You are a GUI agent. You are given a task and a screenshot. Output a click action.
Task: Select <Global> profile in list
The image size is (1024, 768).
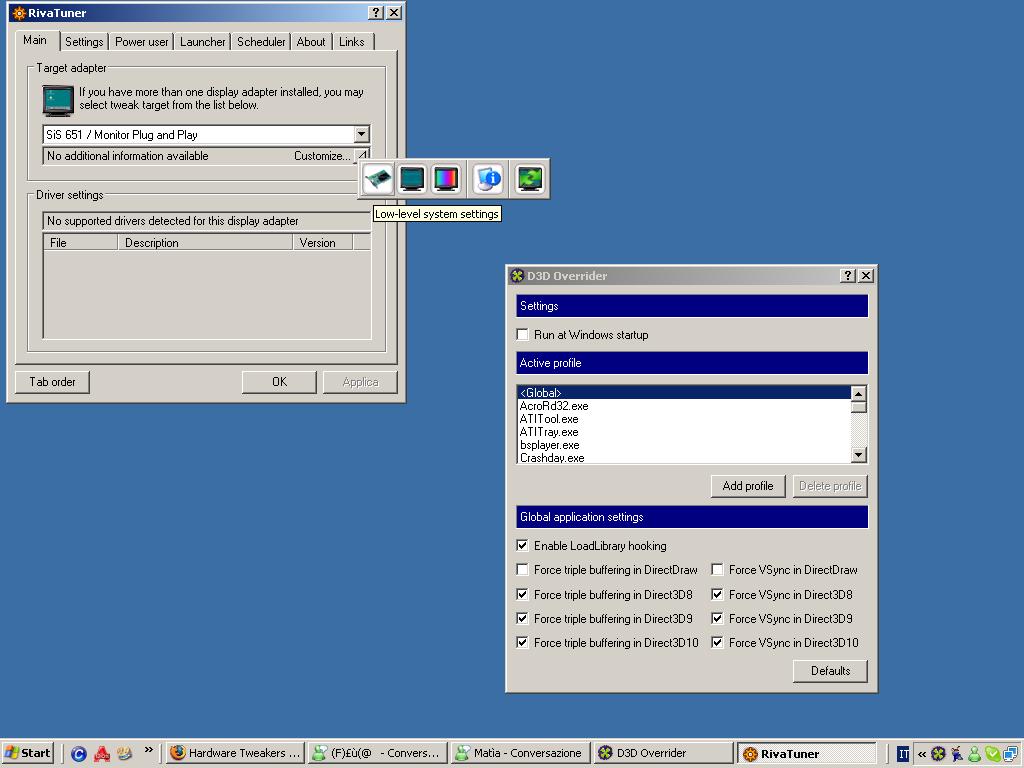(x=684, y=392)
